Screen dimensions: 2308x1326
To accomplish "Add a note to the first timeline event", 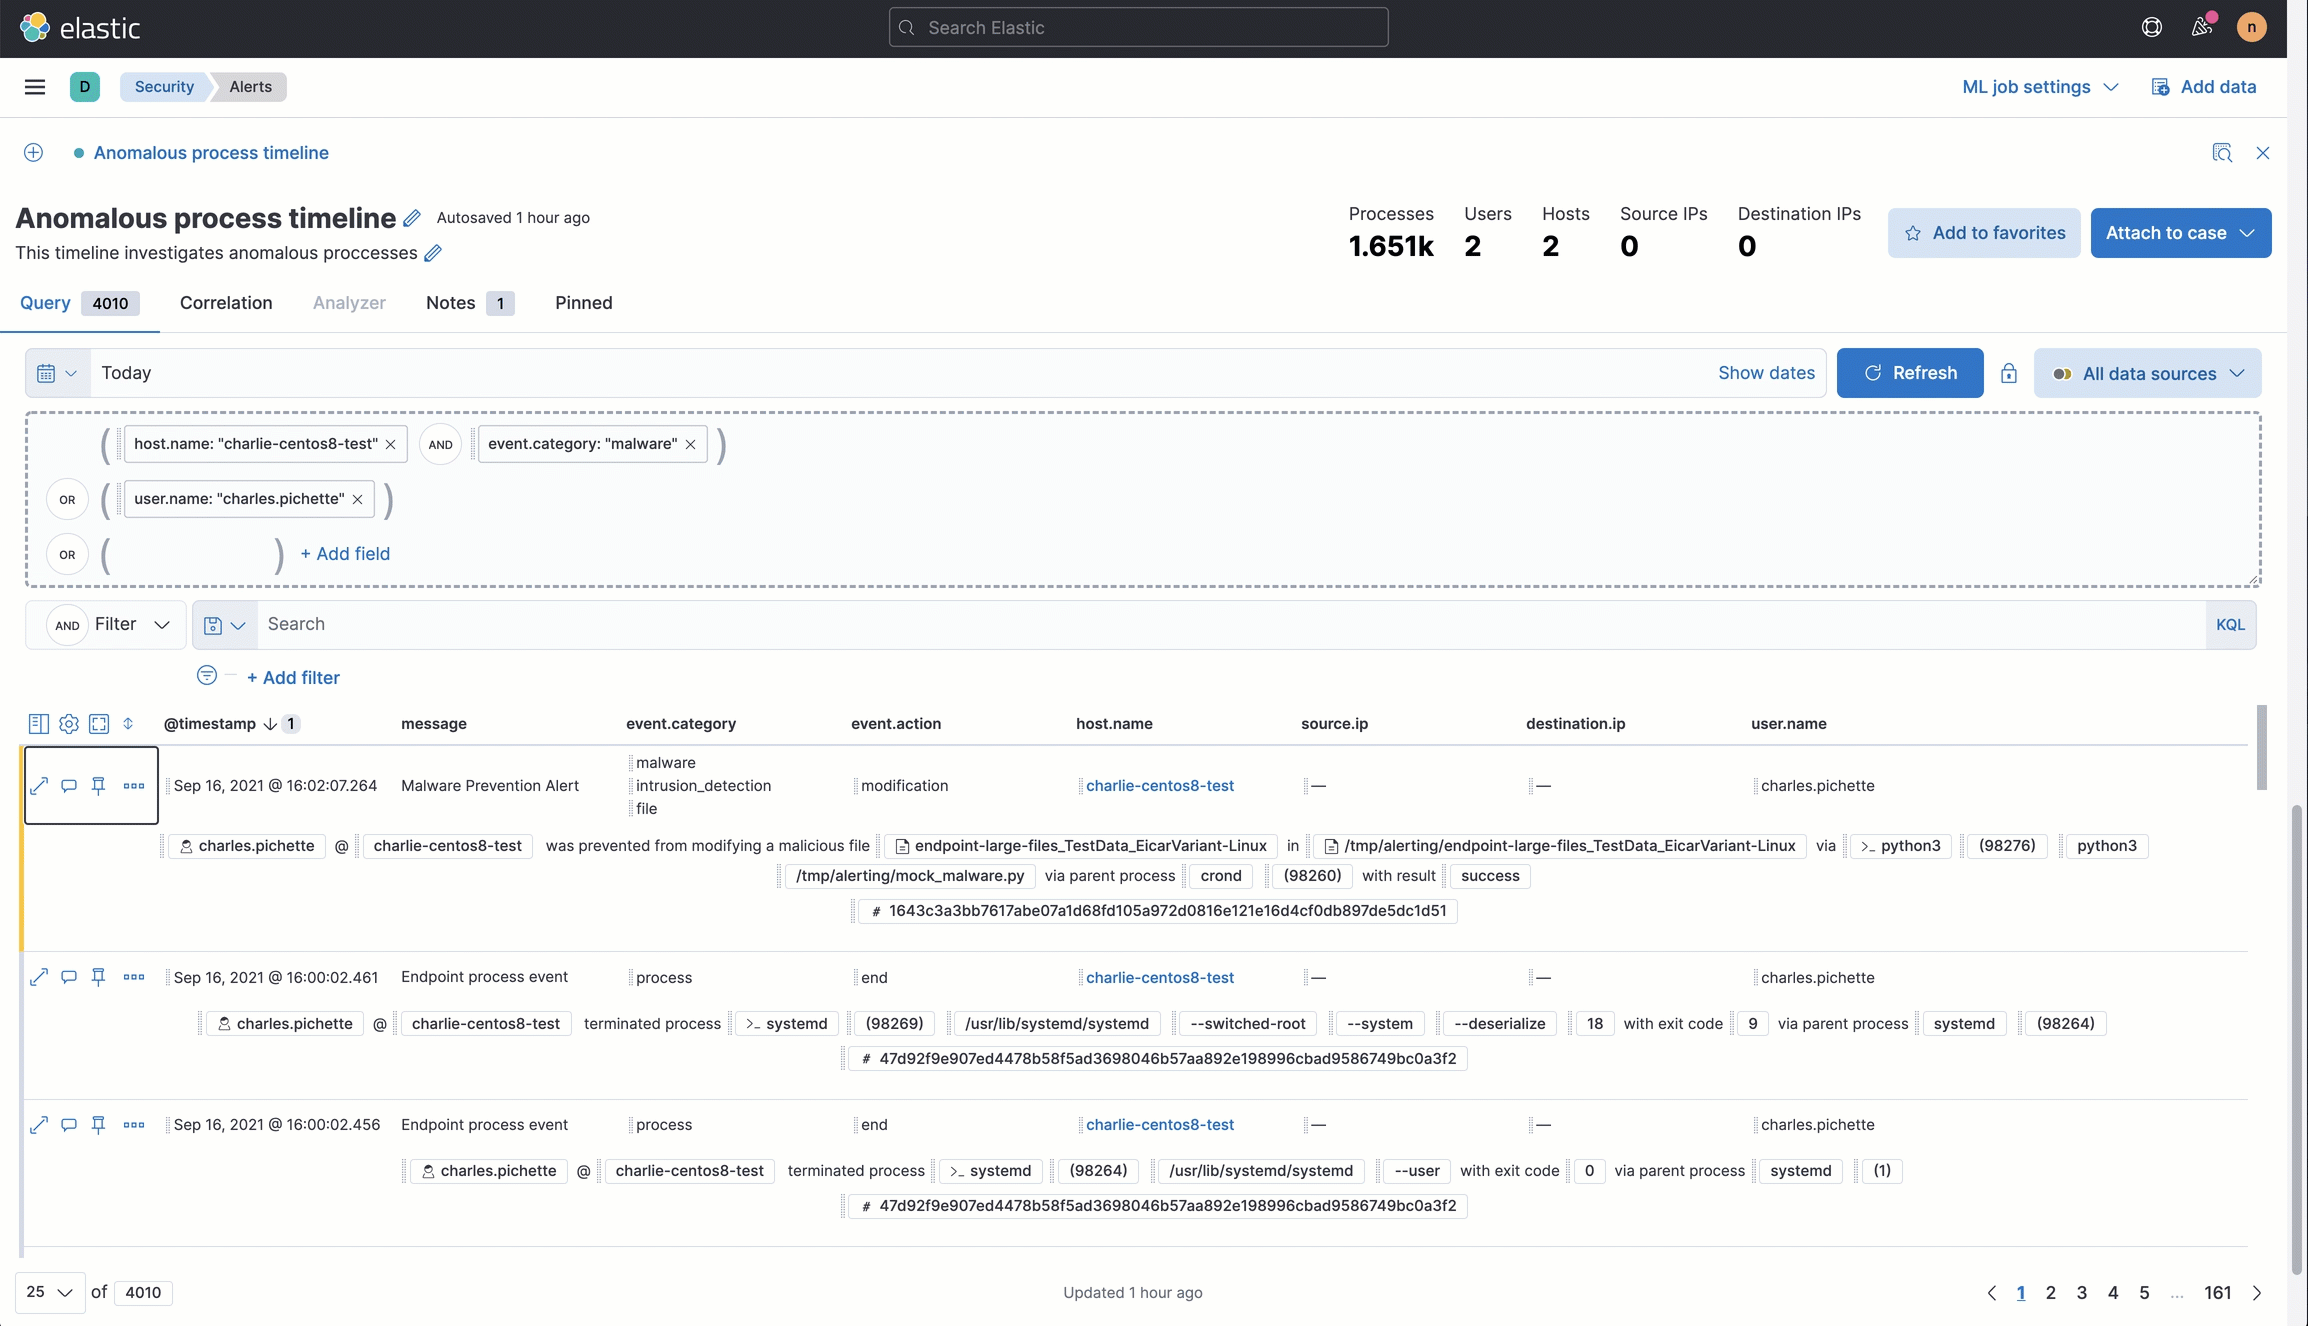I will (68, 786).
